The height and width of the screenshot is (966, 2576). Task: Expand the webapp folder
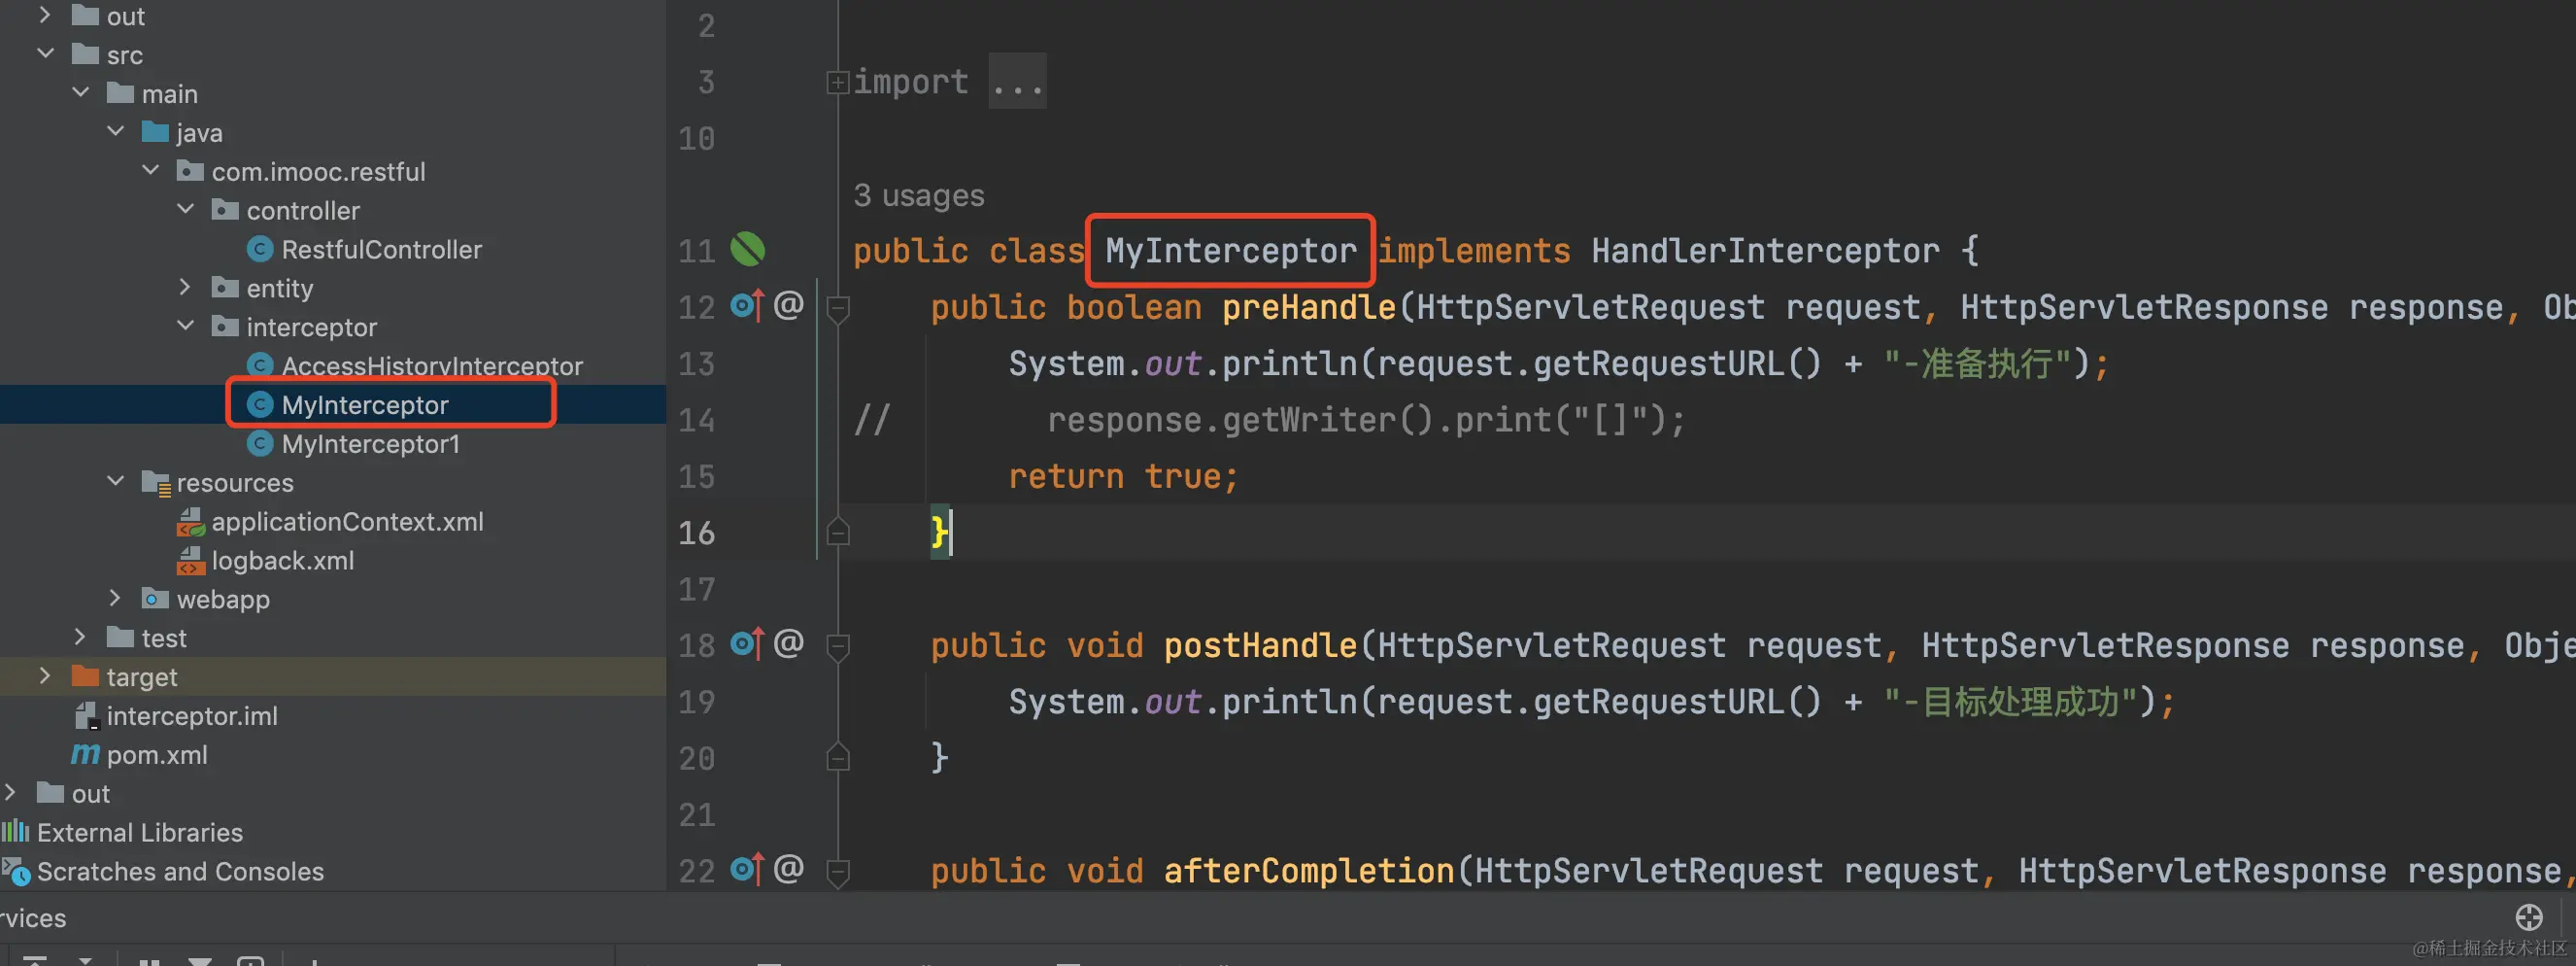115,598
